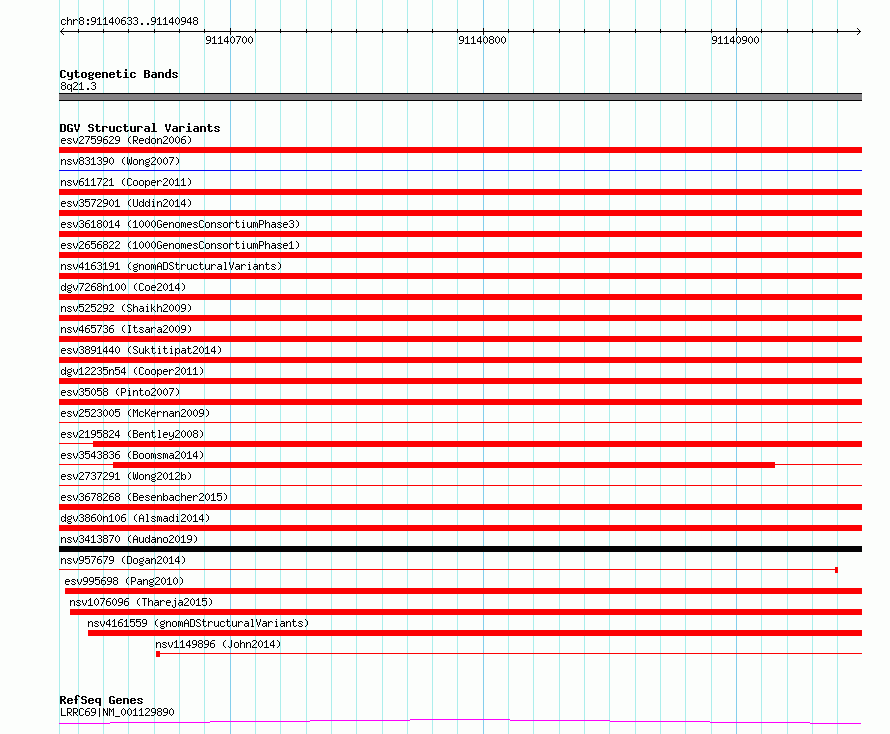Click the 91140900 ruler label
The height and width of the screenshot is (734, 890).
[735, 40]
